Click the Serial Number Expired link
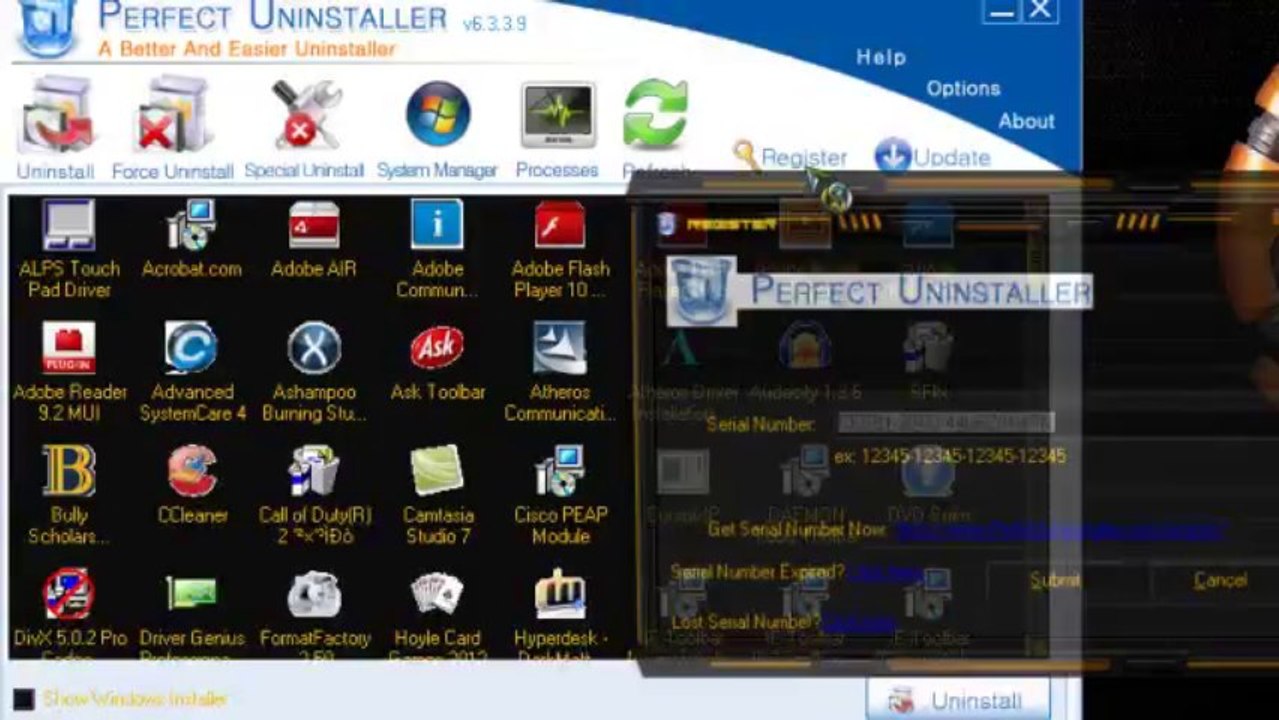The image size is (1279, 720). 888,573
